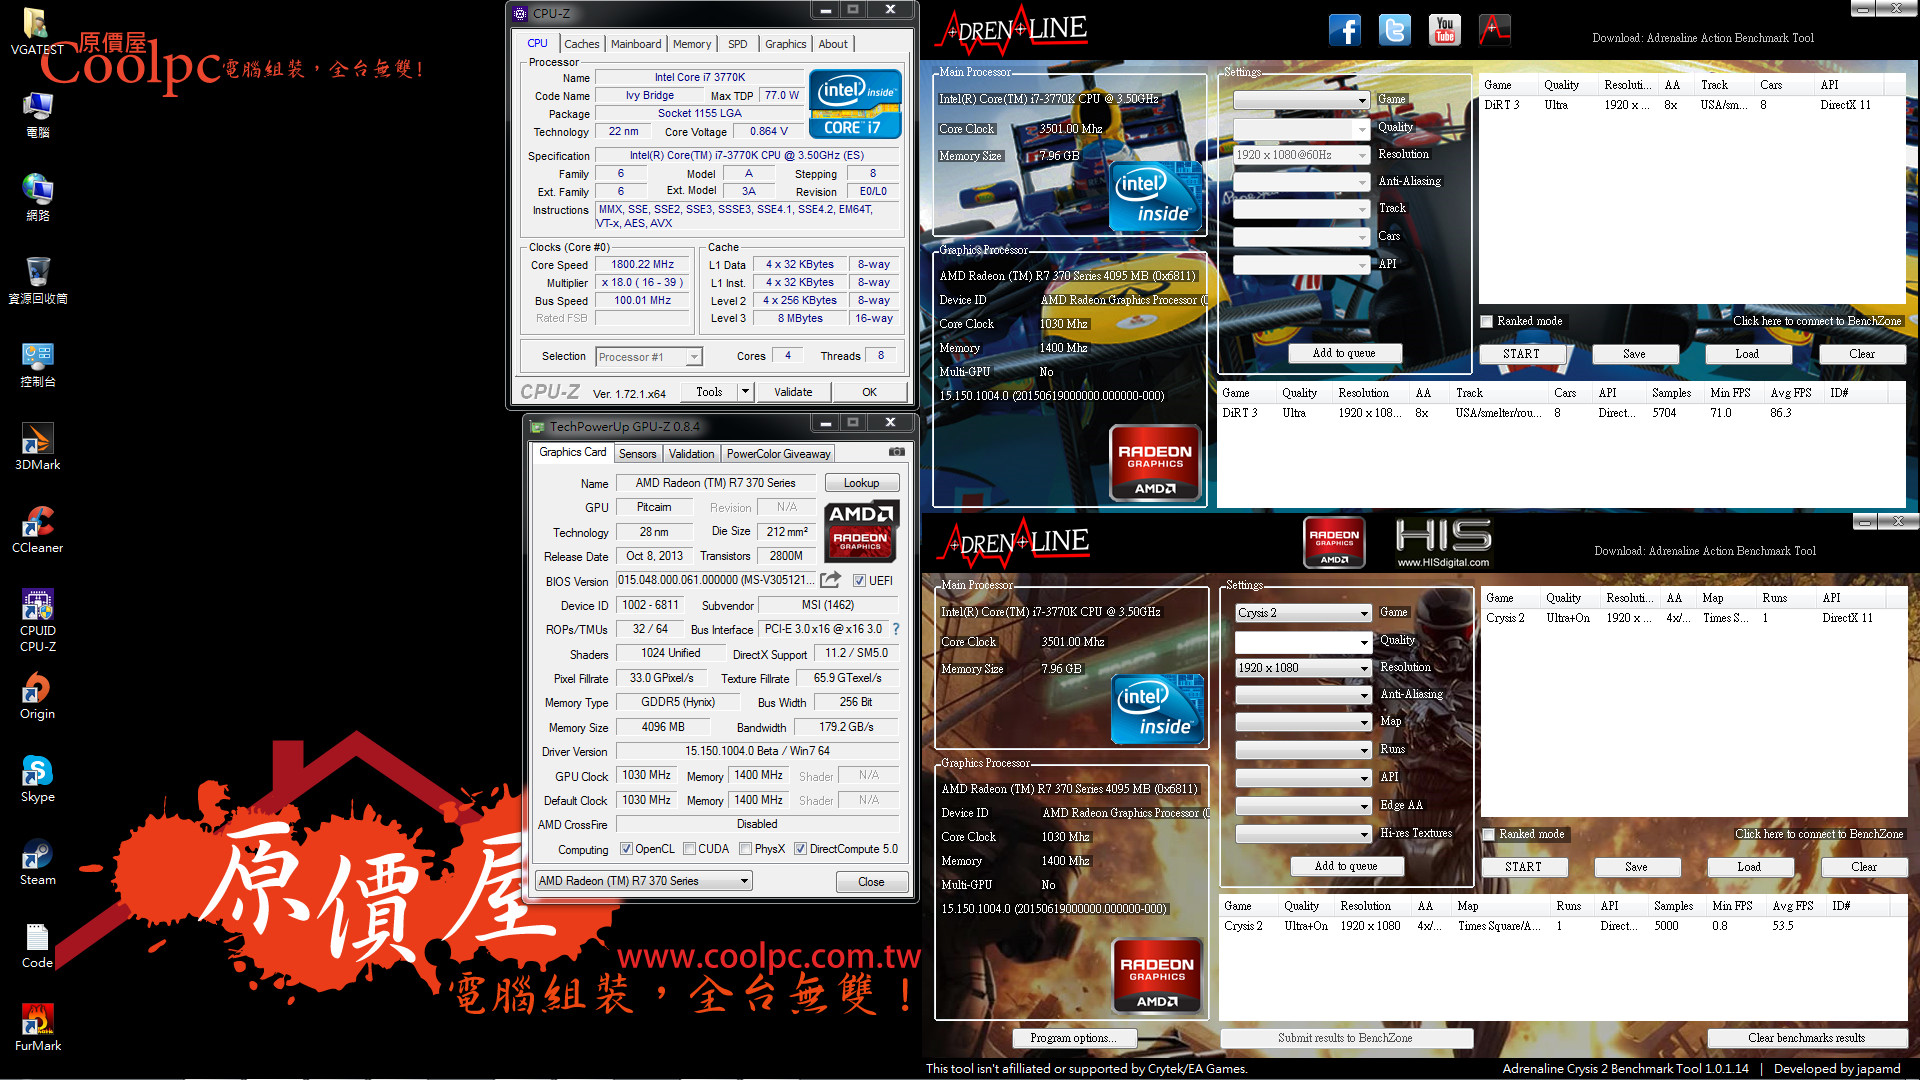
Task: Open the 1920 x 1080 resolution dropdown
Action: pos(1303,668)
